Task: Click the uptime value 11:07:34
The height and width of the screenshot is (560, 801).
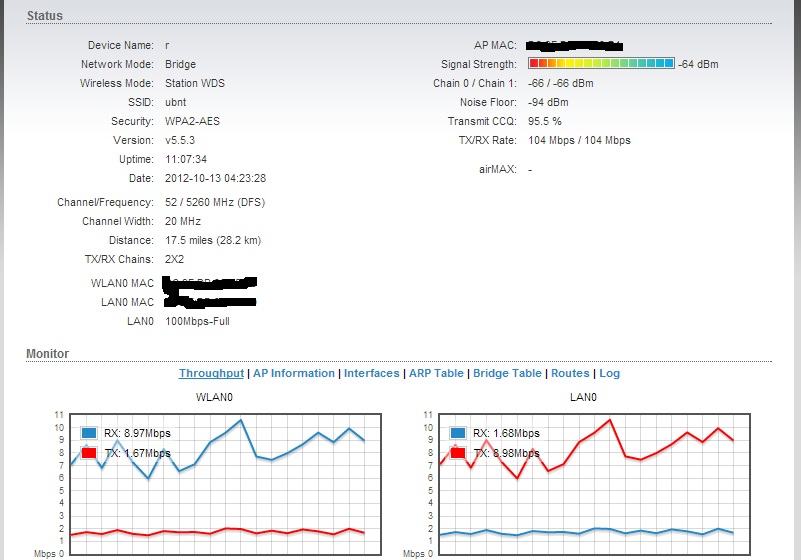Action: [x=186, y=159]
